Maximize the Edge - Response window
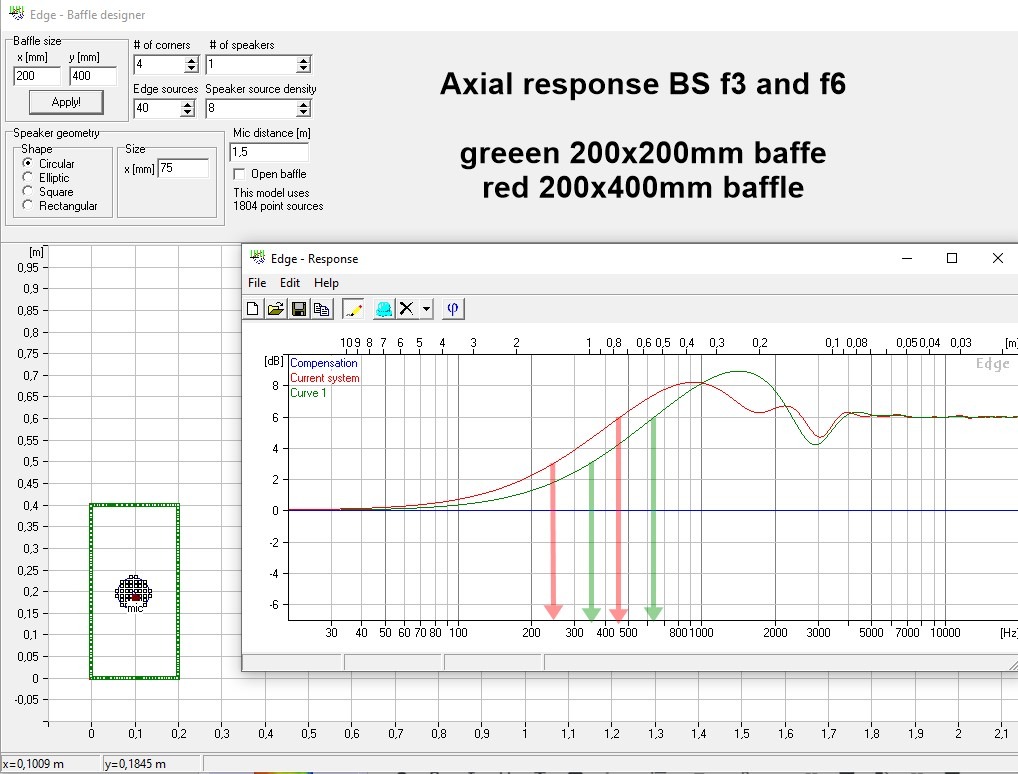This screenshot has width=1018, height=774. pyautogui.click(x=952, y=258)
